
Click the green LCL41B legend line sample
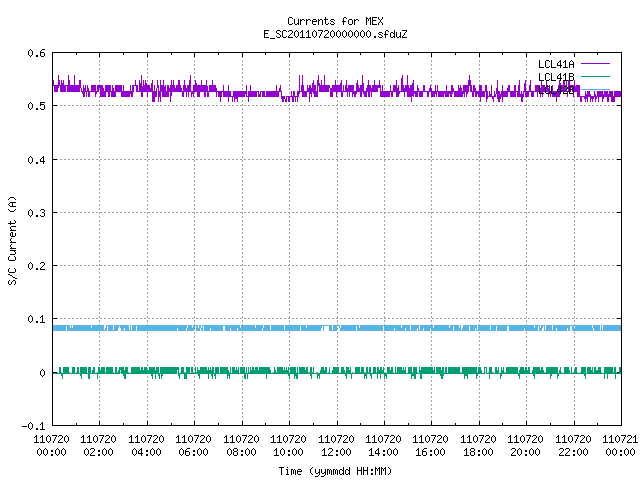(x=595, y=76)
